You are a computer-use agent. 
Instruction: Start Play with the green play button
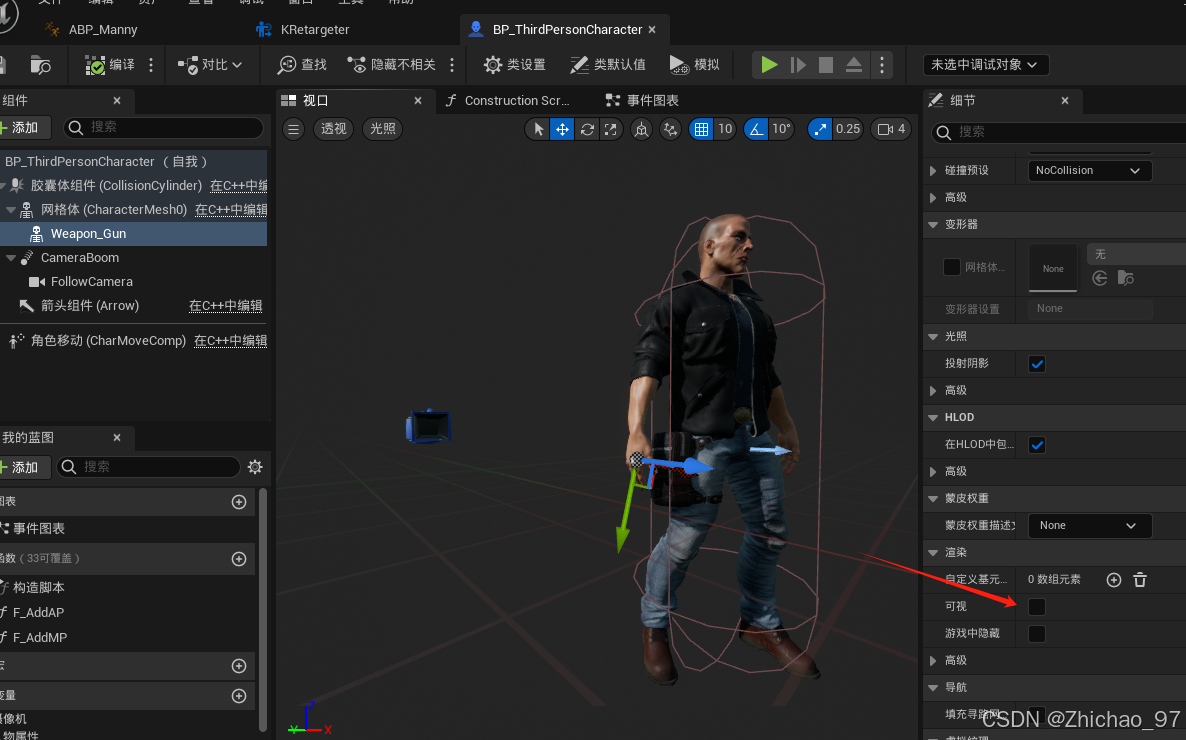point(769,65)
